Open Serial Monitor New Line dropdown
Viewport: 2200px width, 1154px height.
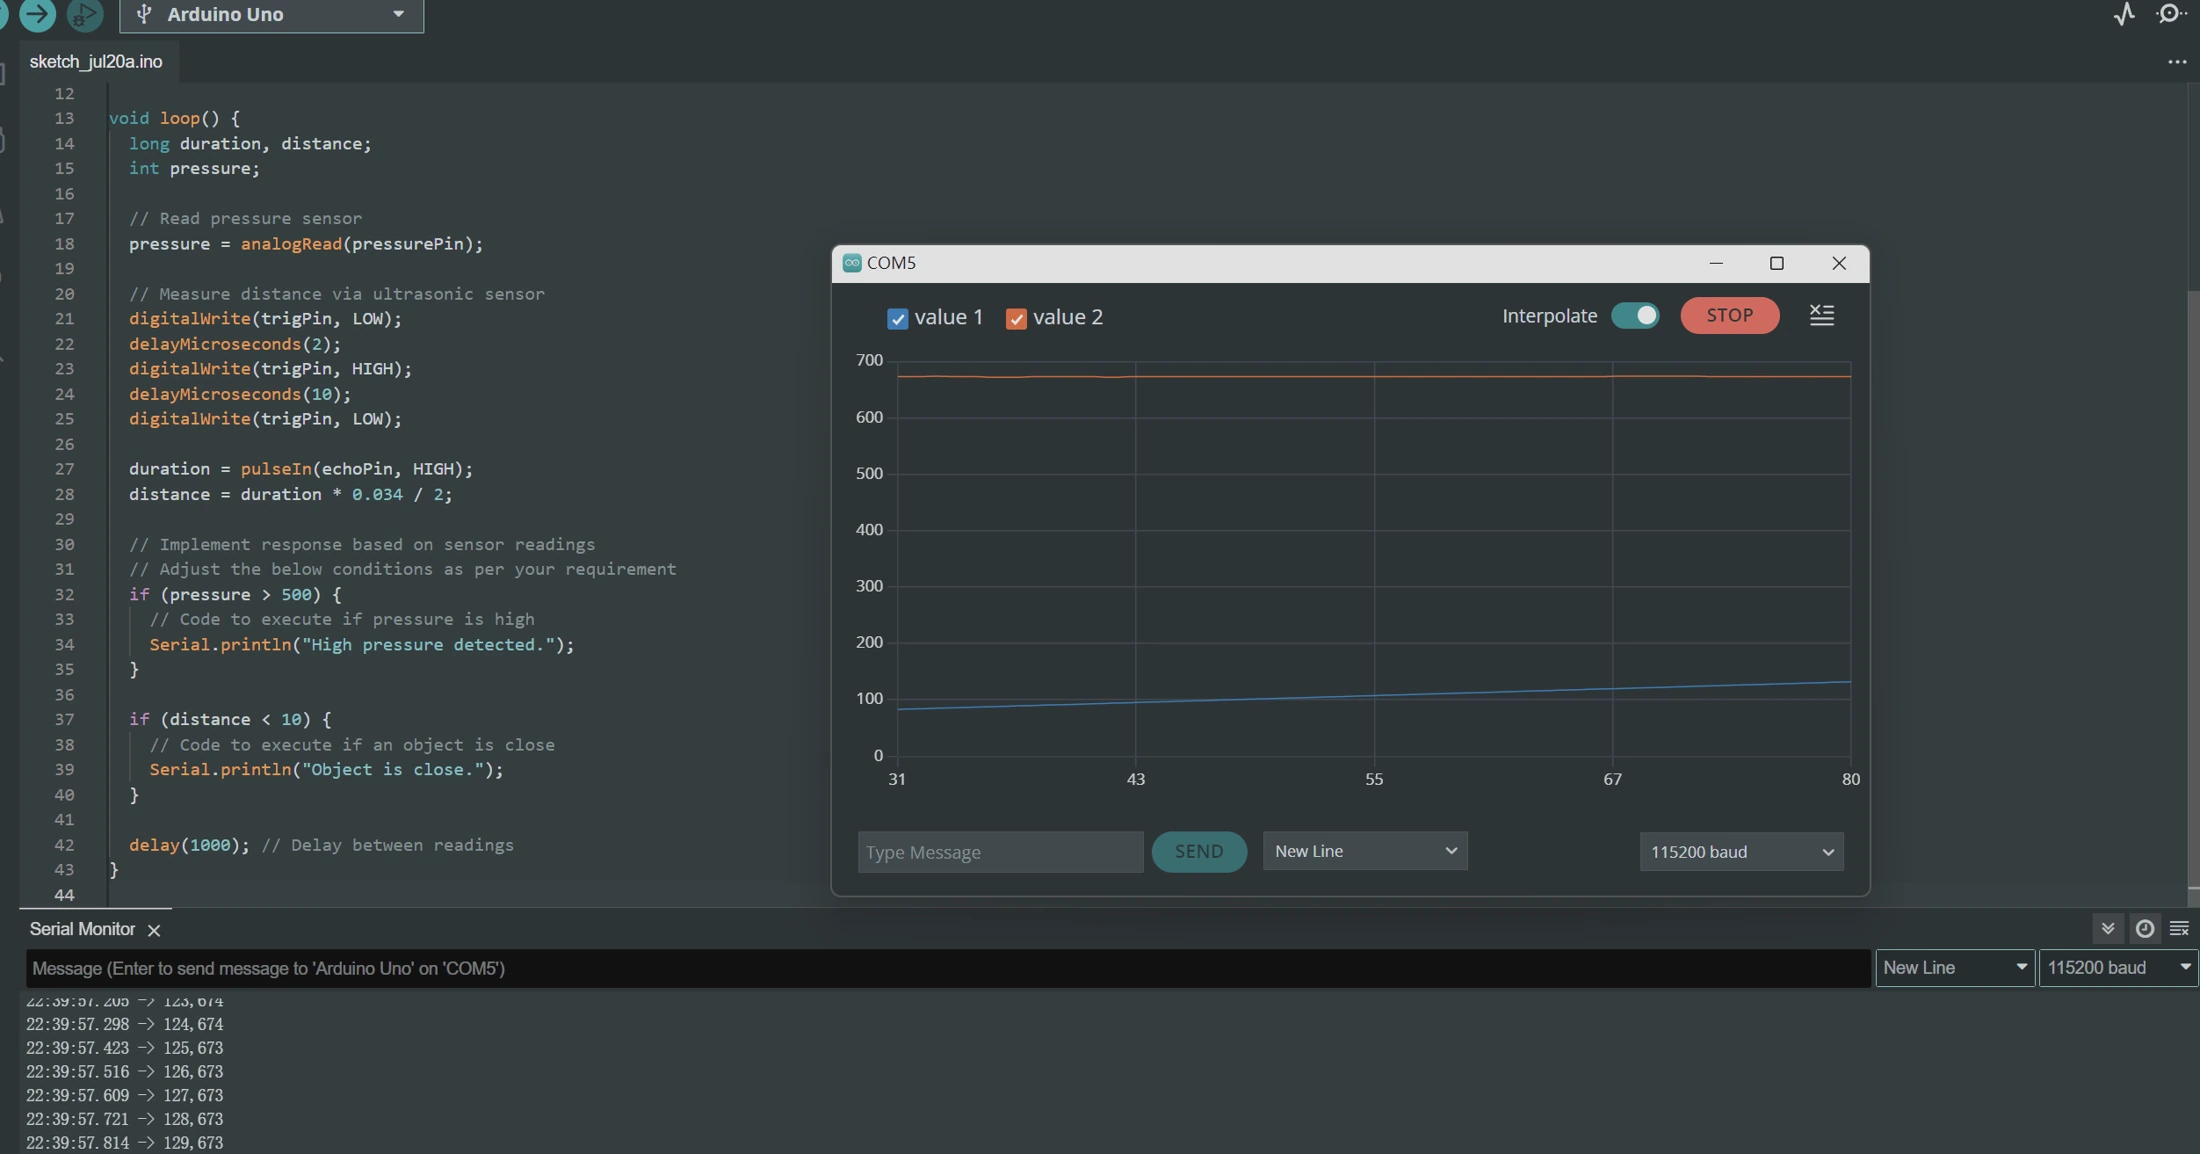1954,968
